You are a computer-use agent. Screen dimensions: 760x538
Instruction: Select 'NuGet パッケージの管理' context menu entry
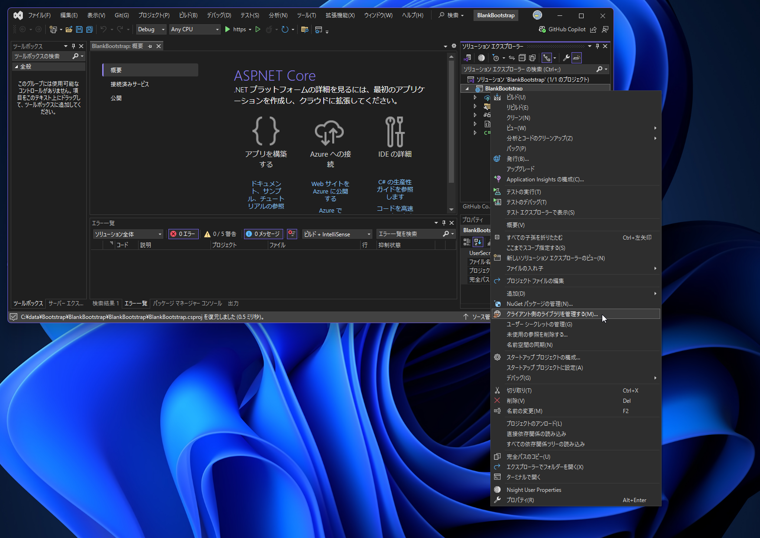click(x=576, y=304)
